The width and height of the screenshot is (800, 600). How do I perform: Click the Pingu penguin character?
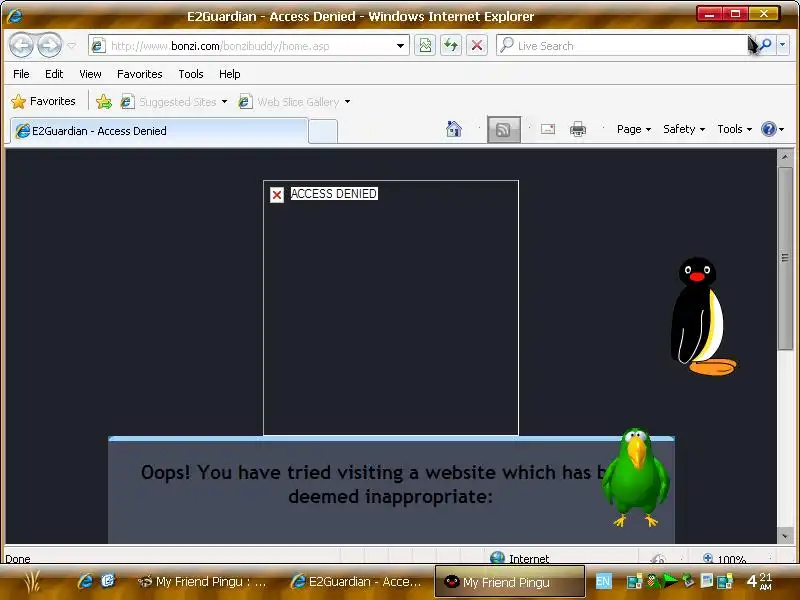(x=703, y=316)
